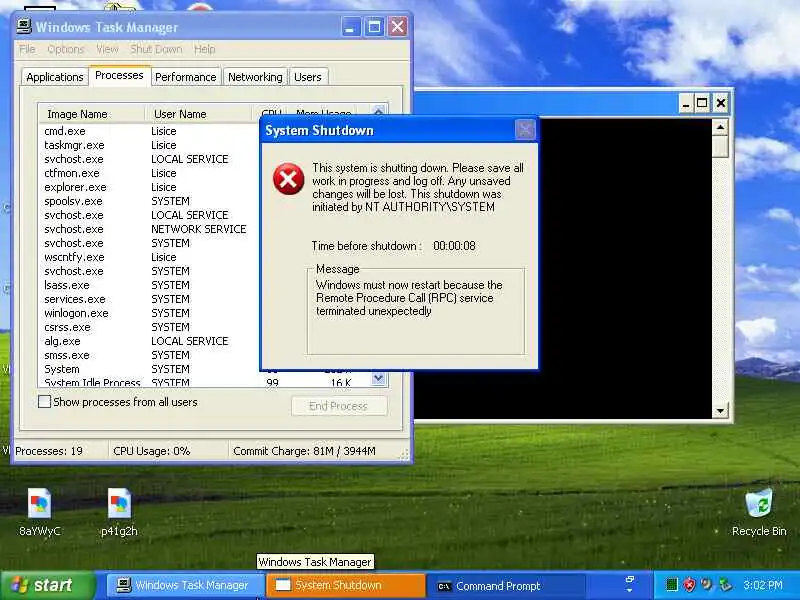800x600 pixels.
Task: Open the View menu in Task Manager
Action: [107, 49]
